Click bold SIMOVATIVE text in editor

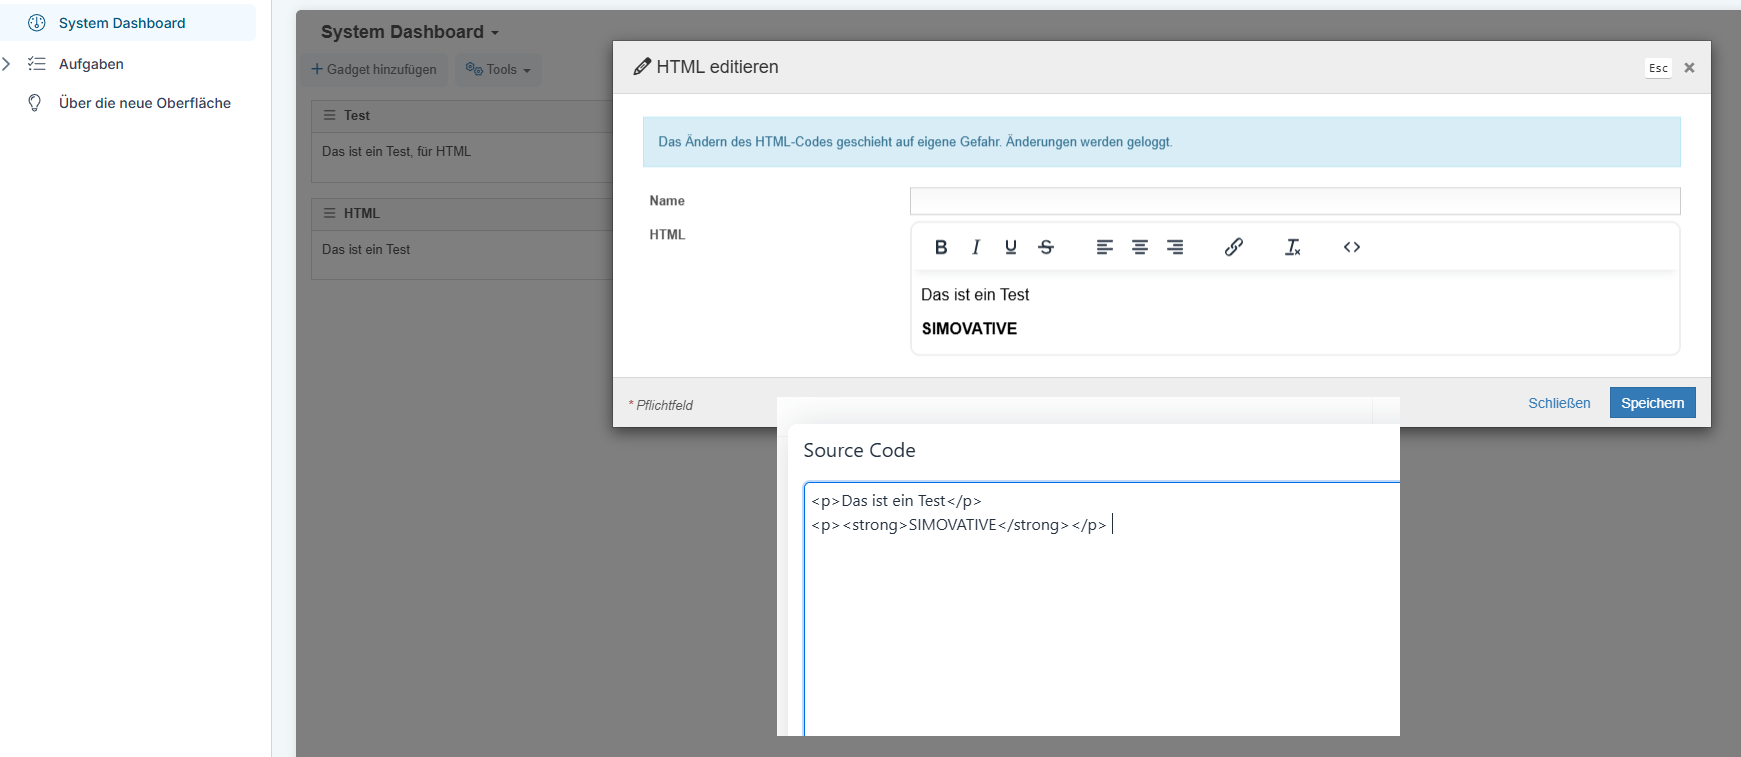click(x=969, y=328)
